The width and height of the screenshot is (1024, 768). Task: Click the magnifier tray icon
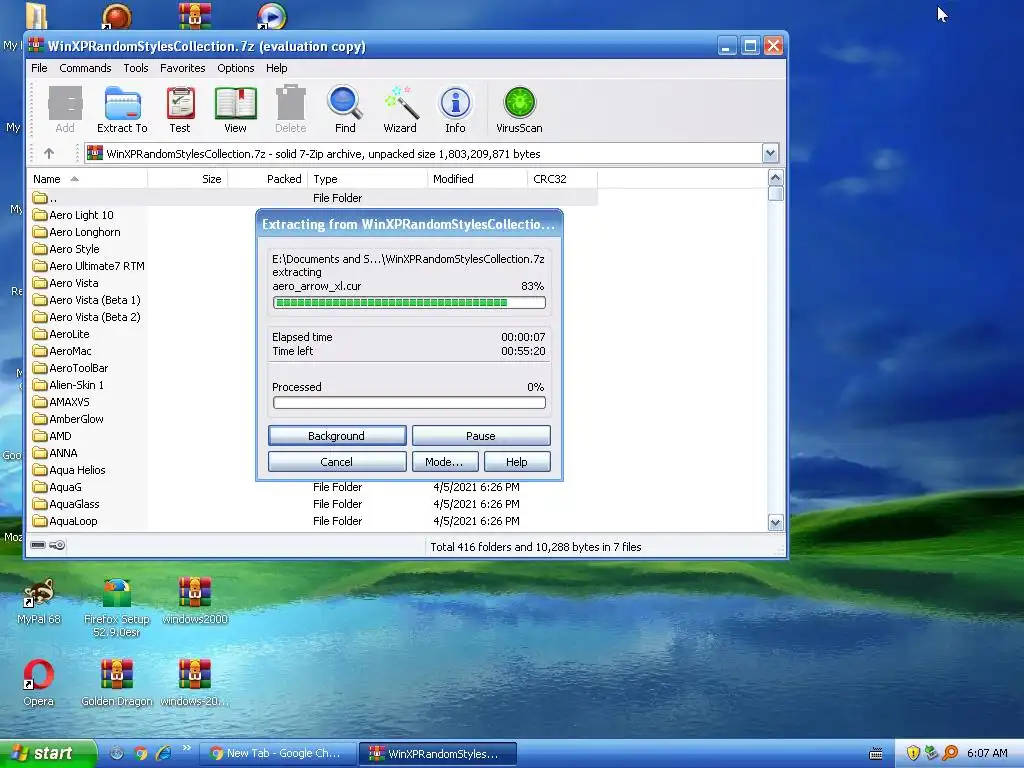tap(950, 753)
